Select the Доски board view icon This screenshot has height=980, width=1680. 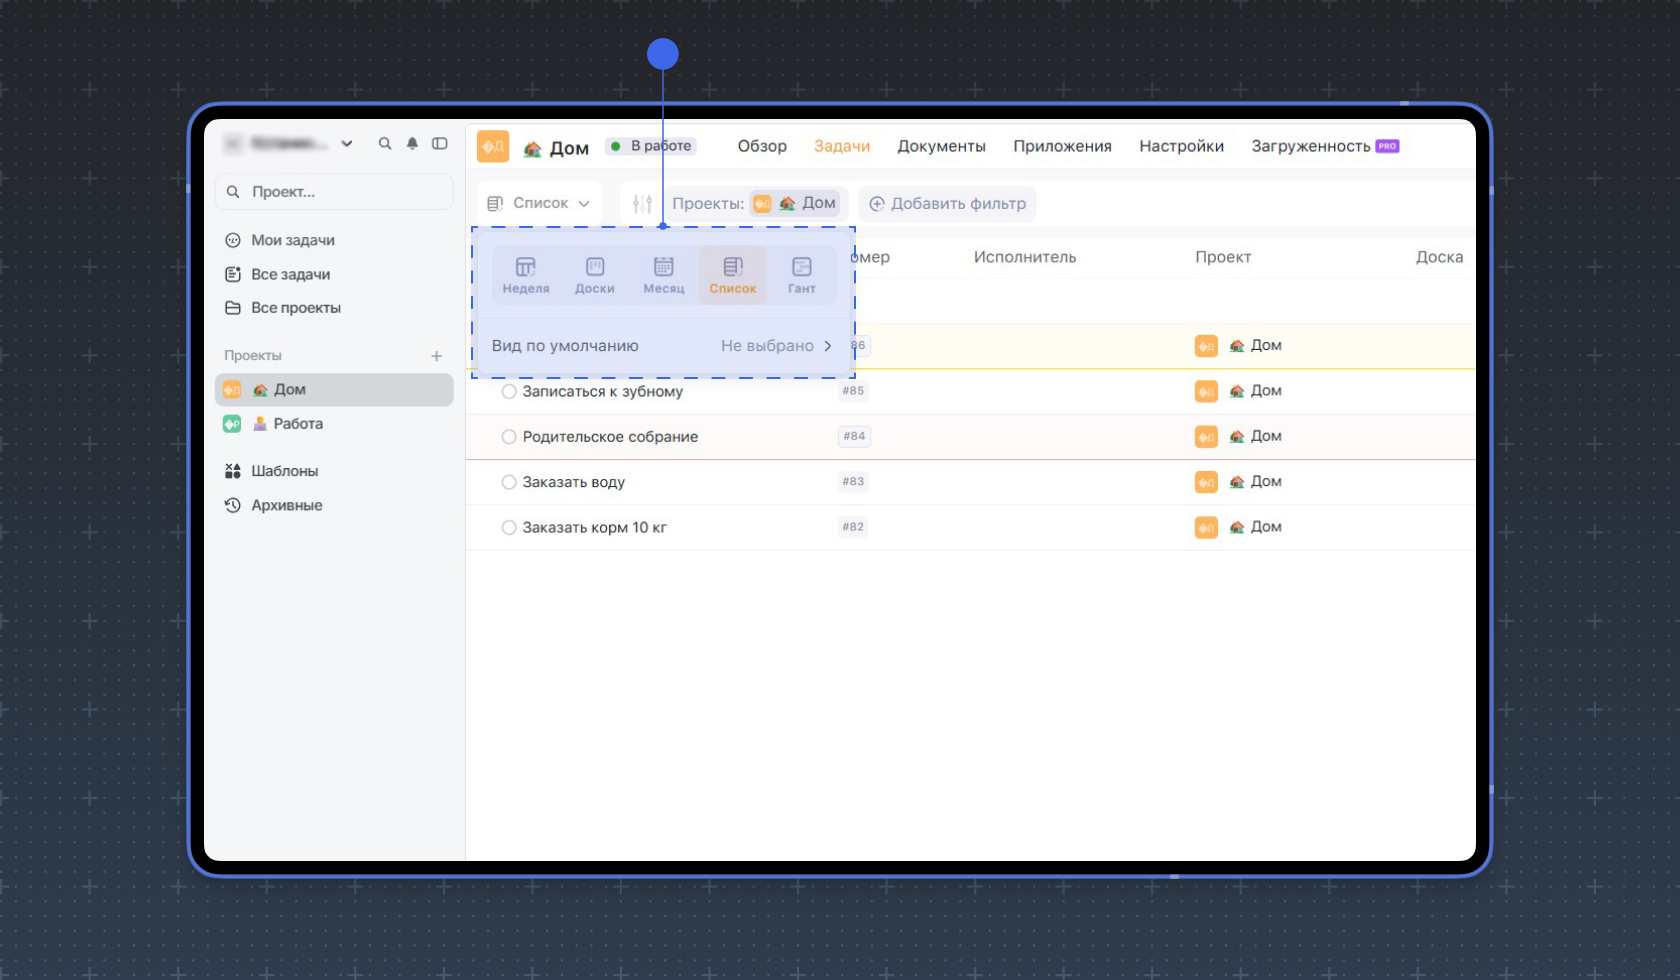[594, 274]
